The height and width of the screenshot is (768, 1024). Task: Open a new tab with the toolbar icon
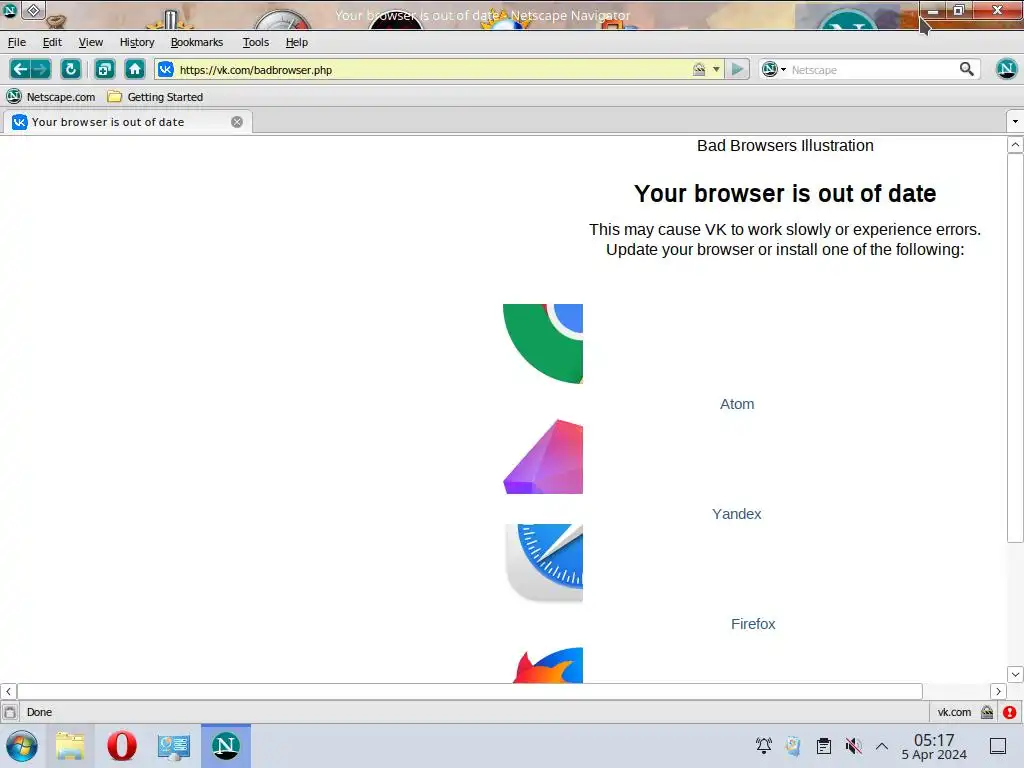coord(104,69)
